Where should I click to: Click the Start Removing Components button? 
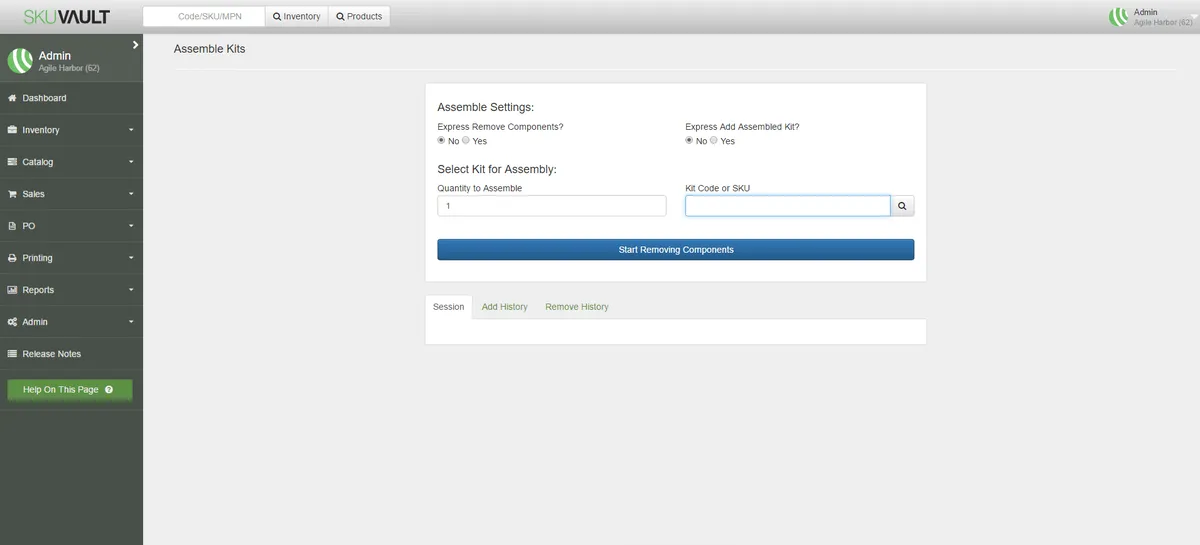pyautogui.click(x=676, y=250)
